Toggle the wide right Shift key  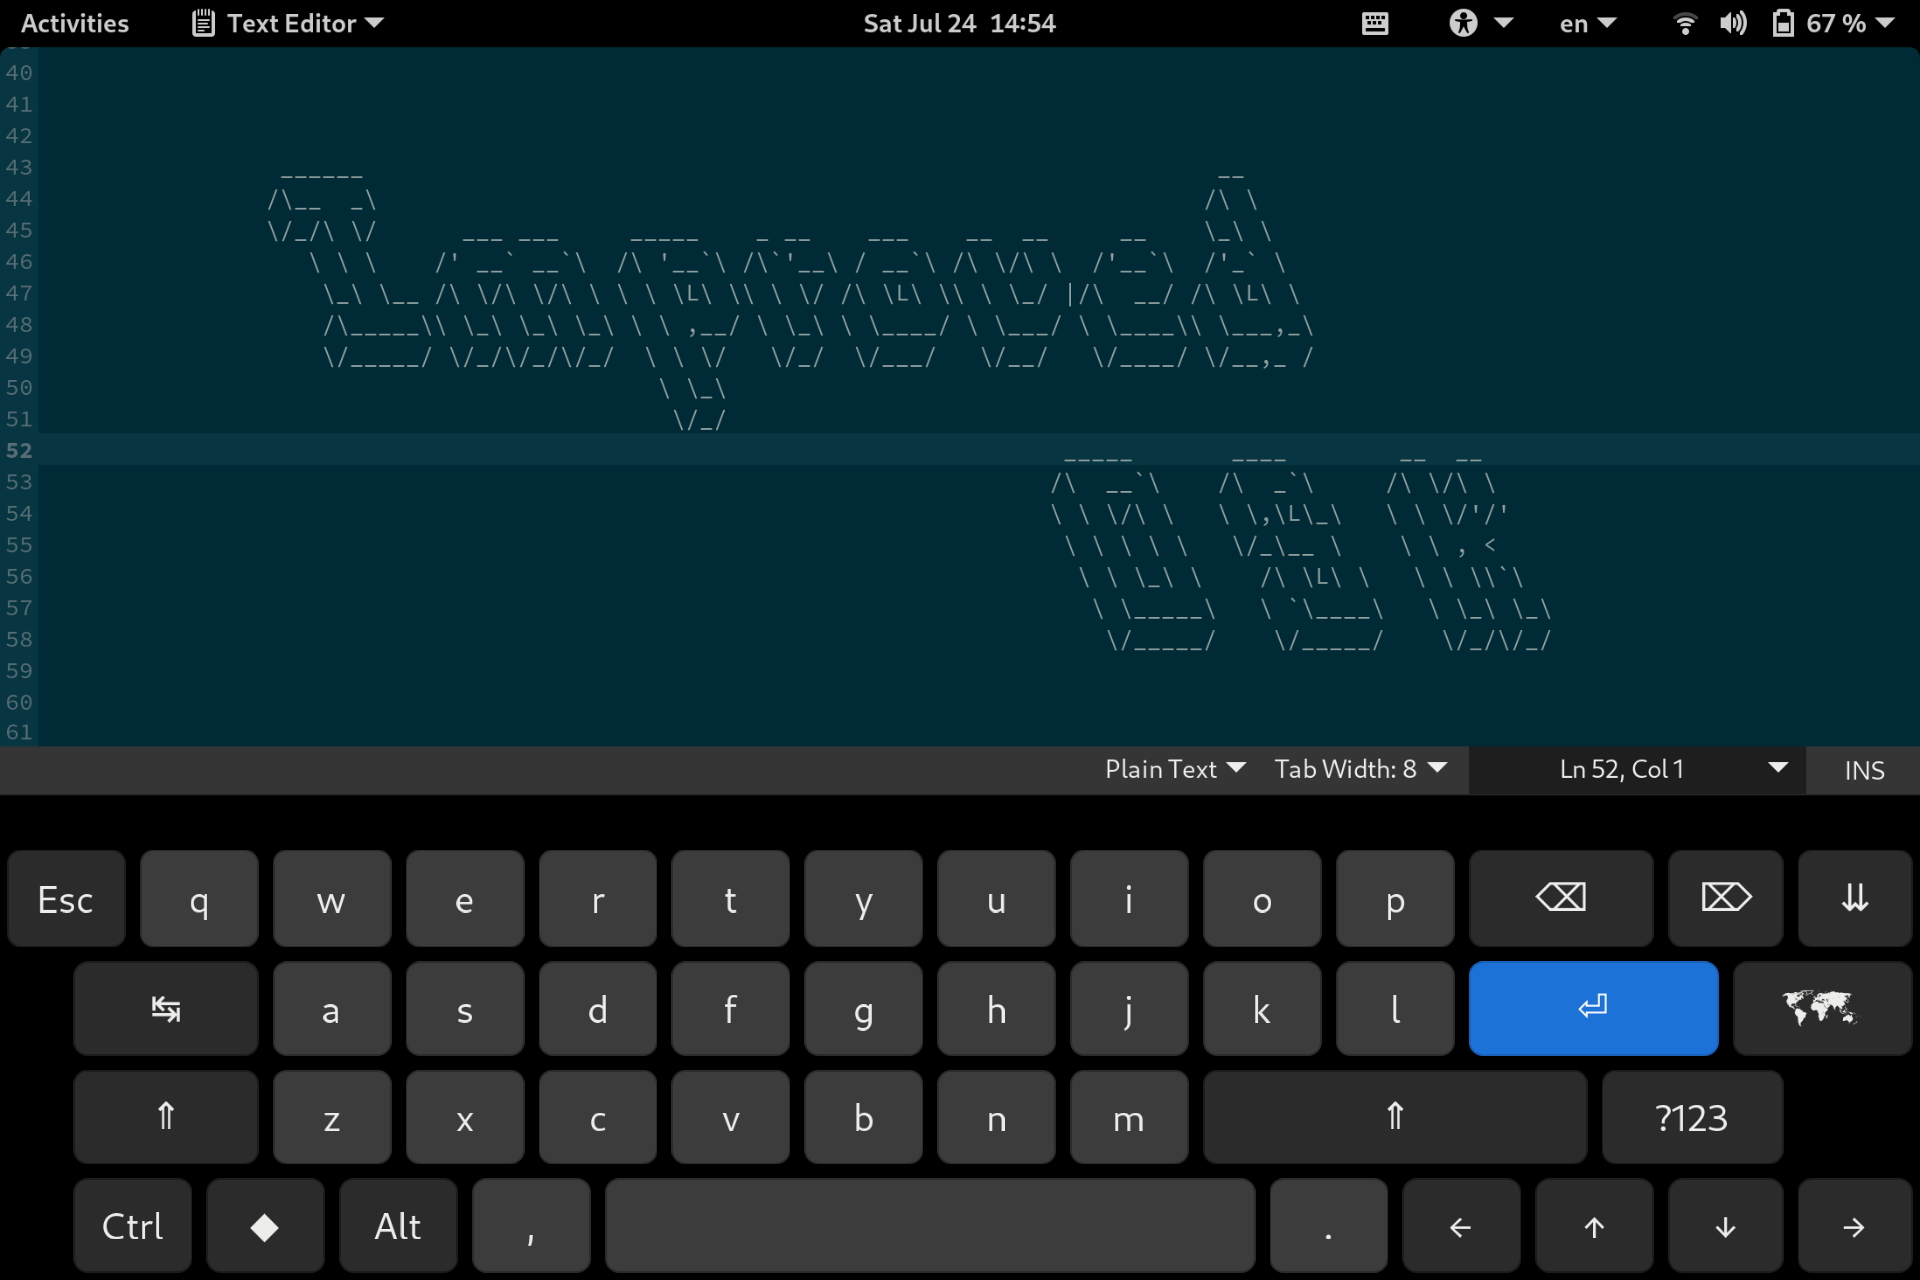click(x=1394, y=1116)
